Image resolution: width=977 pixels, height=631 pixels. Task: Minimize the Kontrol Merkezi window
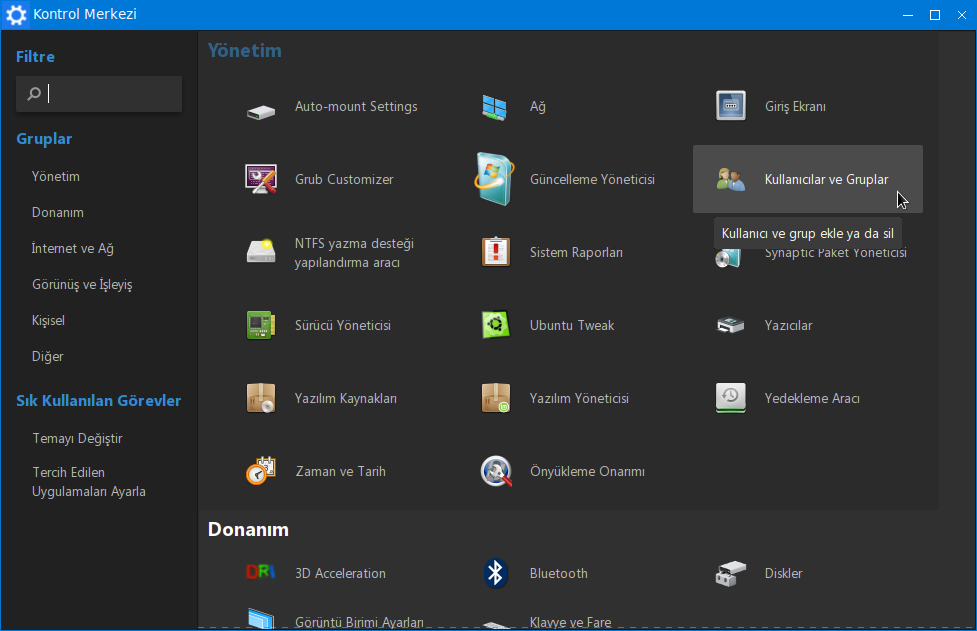[x=908, y=15]
